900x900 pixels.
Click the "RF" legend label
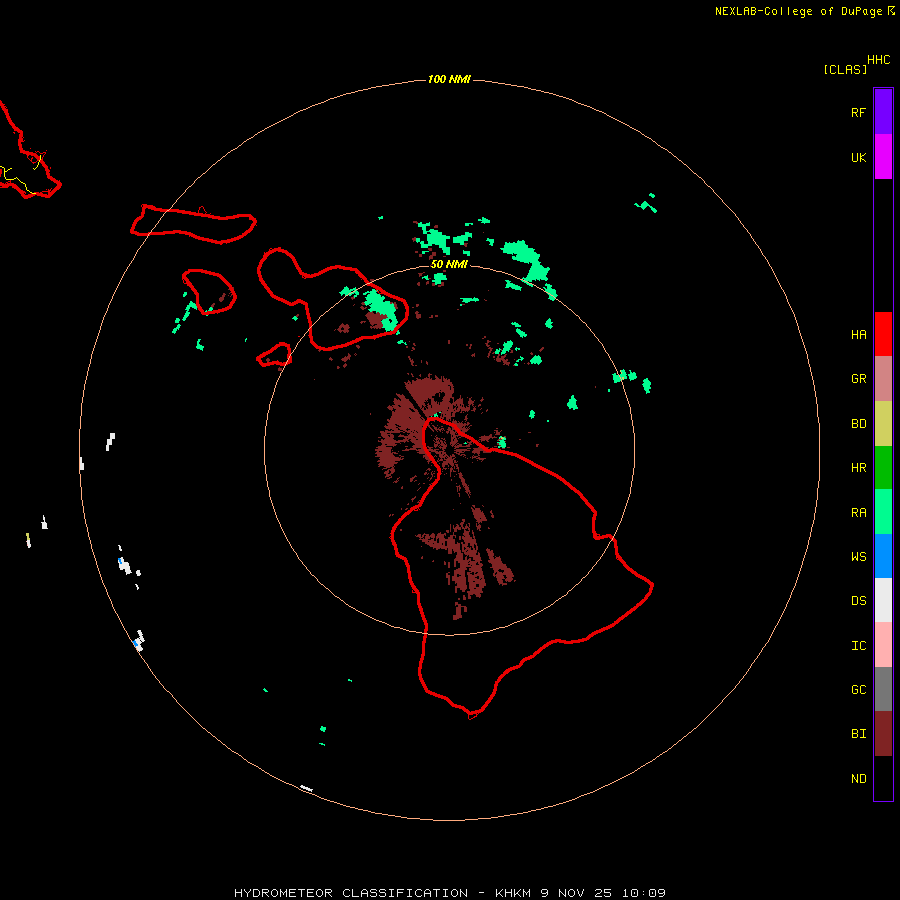click(x=858, y=112)
